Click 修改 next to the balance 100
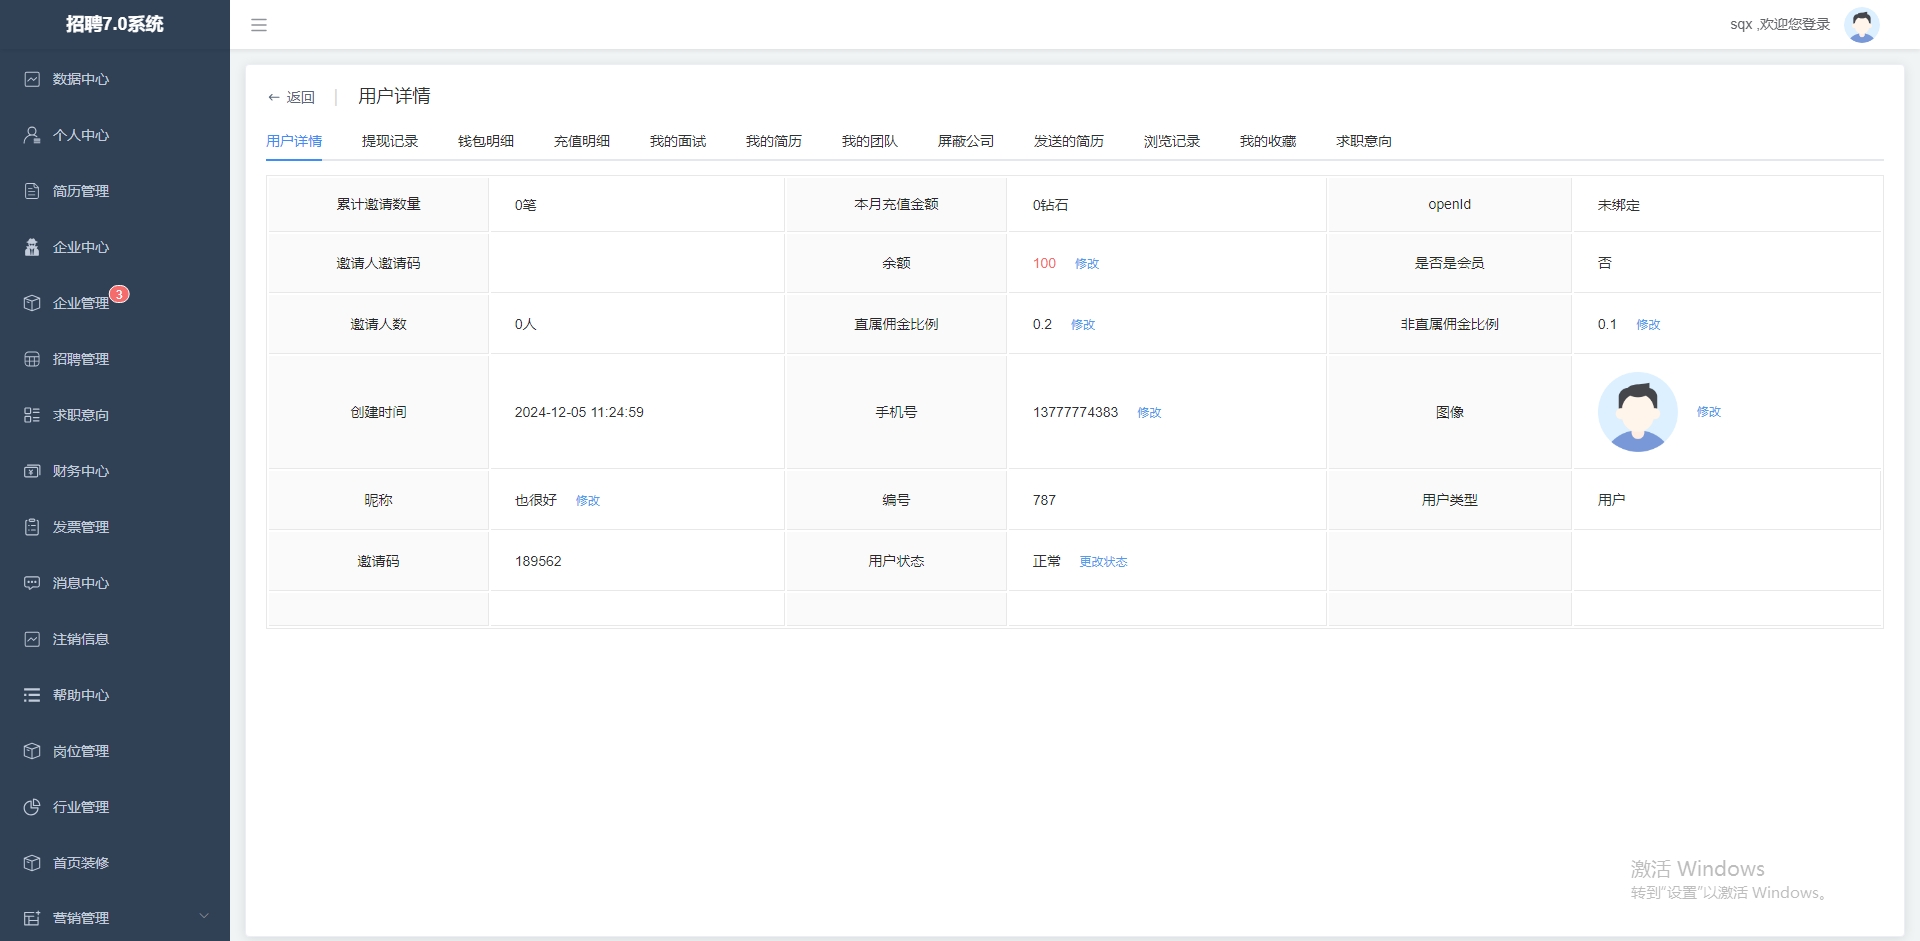 (1088, 264)
